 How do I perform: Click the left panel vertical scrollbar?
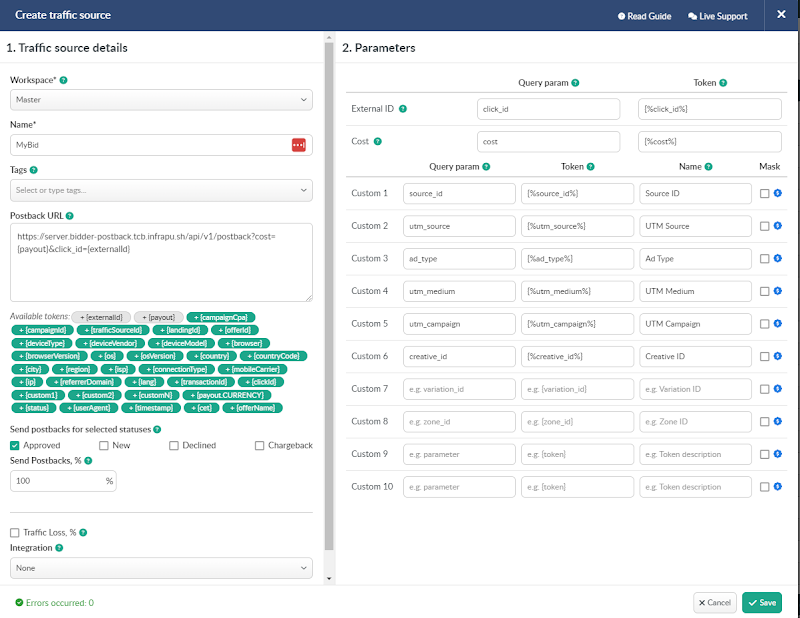coord(329,296)
